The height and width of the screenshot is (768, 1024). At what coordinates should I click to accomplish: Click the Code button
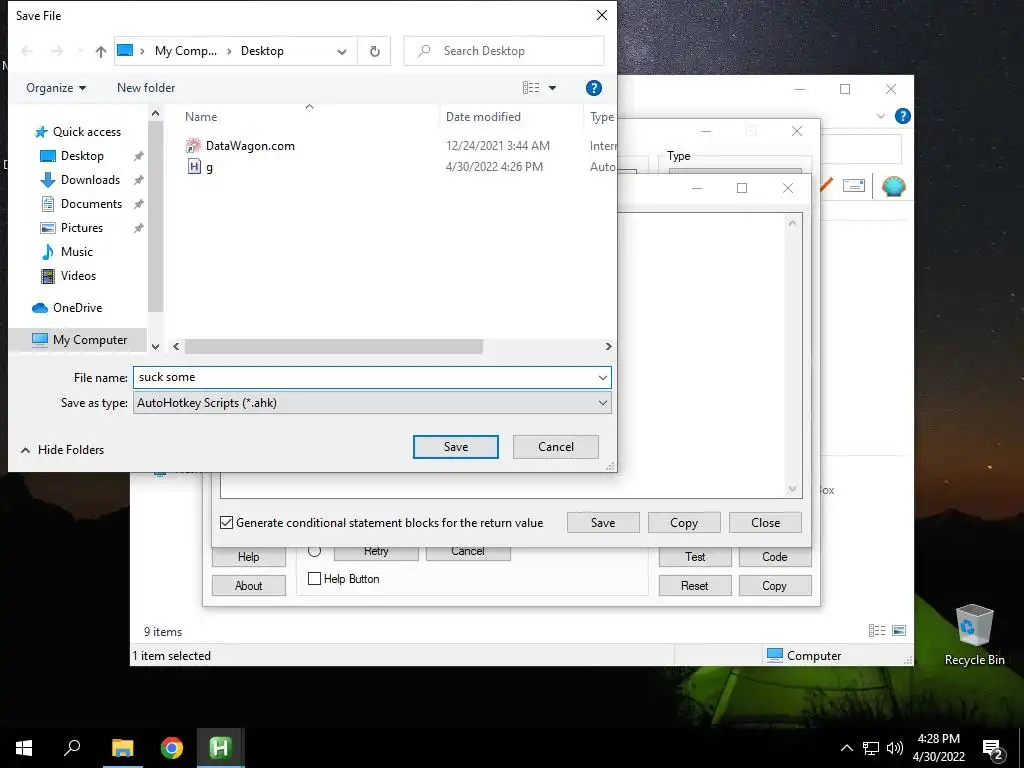click(x=775, y=557)
